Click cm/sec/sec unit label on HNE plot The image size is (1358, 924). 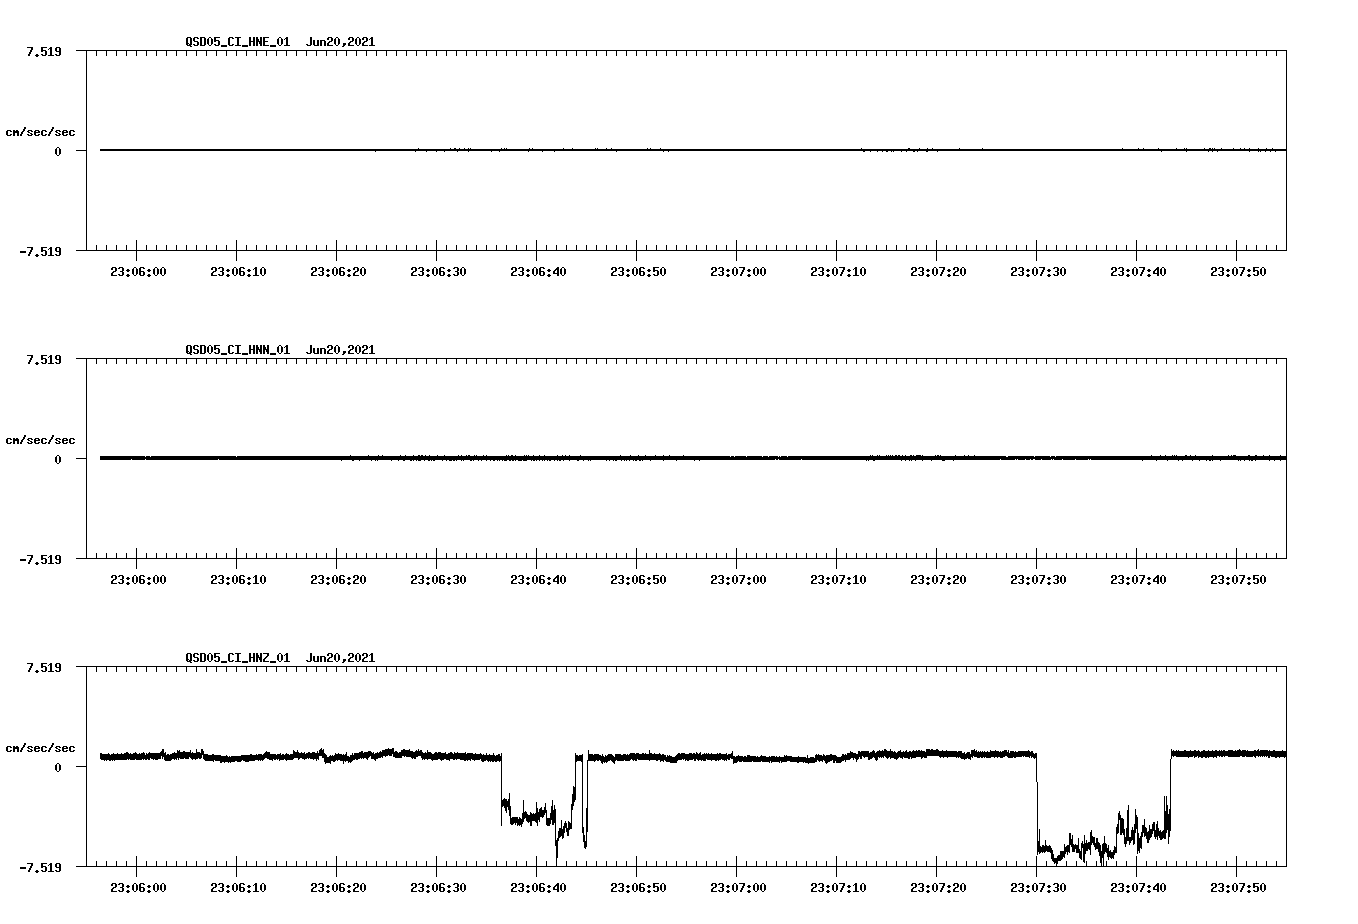tap(41, 132)
